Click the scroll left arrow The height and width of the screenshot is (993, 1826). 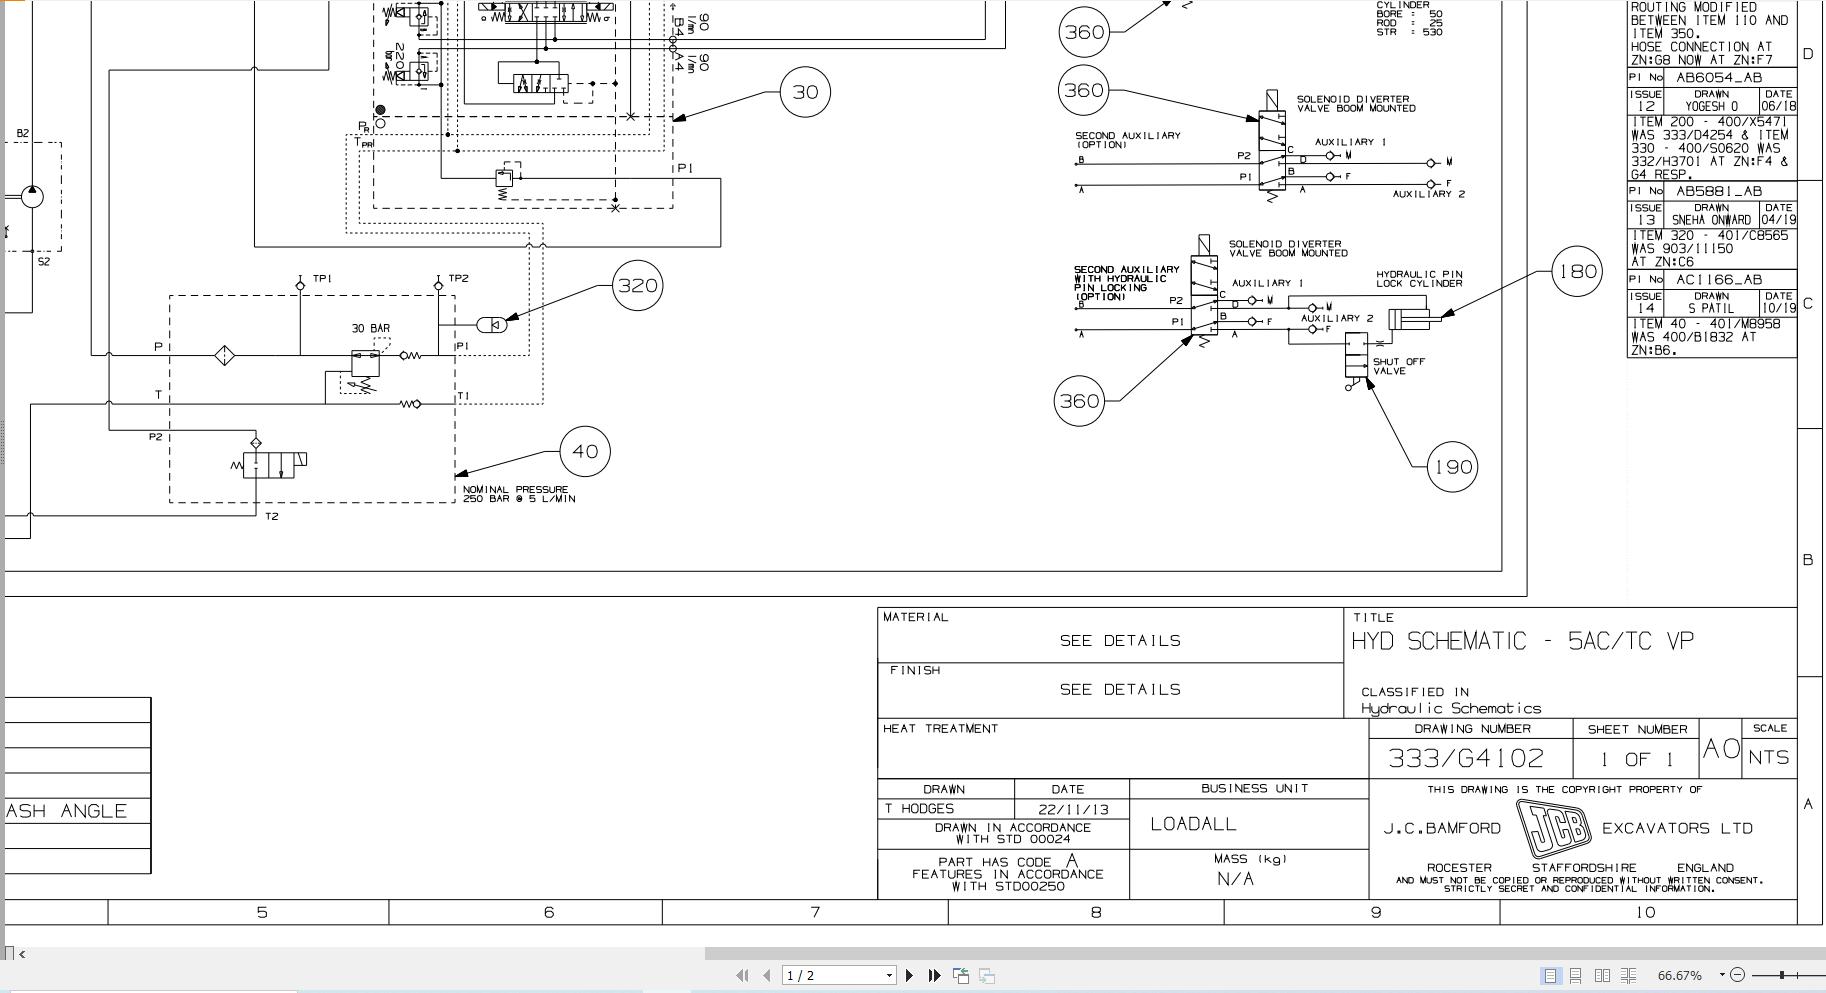(x=22, y=954)
